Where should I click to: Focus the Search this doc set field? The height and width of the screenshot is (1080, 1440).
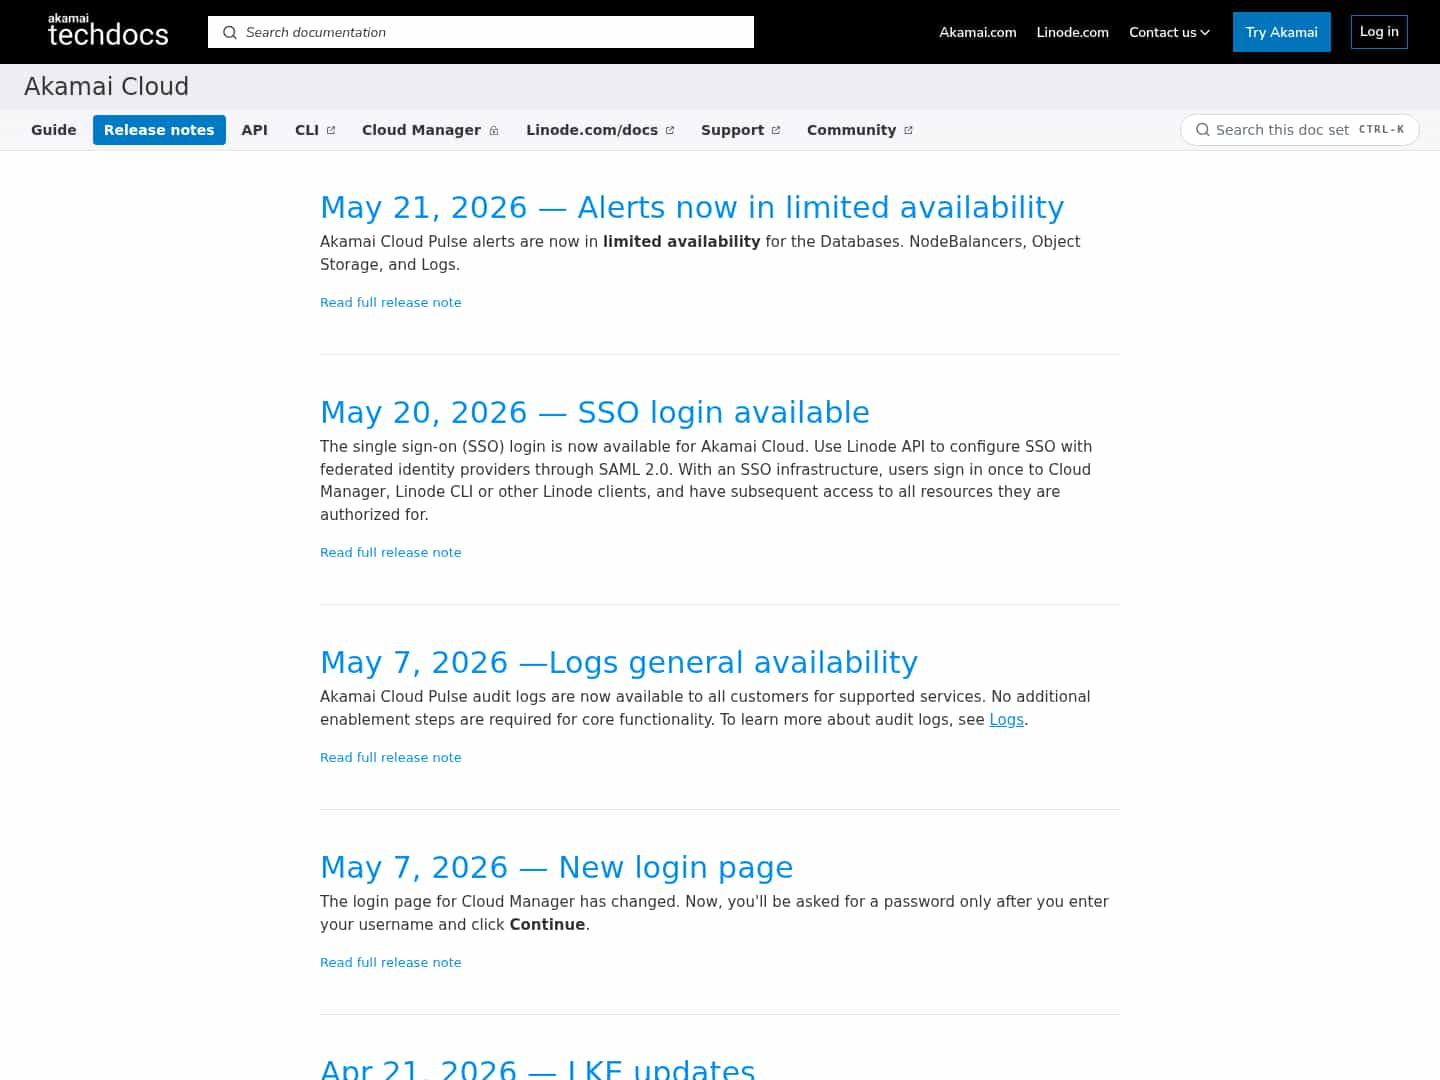[1300, 130]
